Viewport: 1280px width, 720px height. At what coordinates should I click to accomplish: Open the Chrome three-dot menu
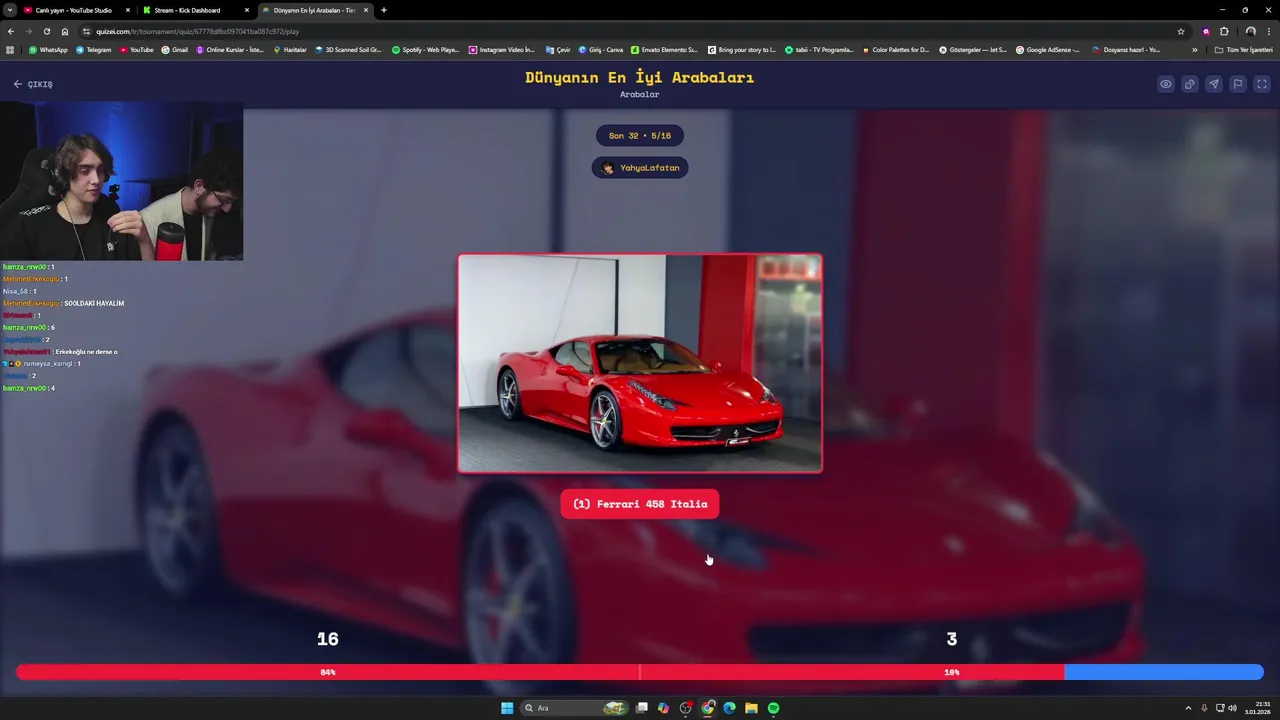pos(1268,31)
